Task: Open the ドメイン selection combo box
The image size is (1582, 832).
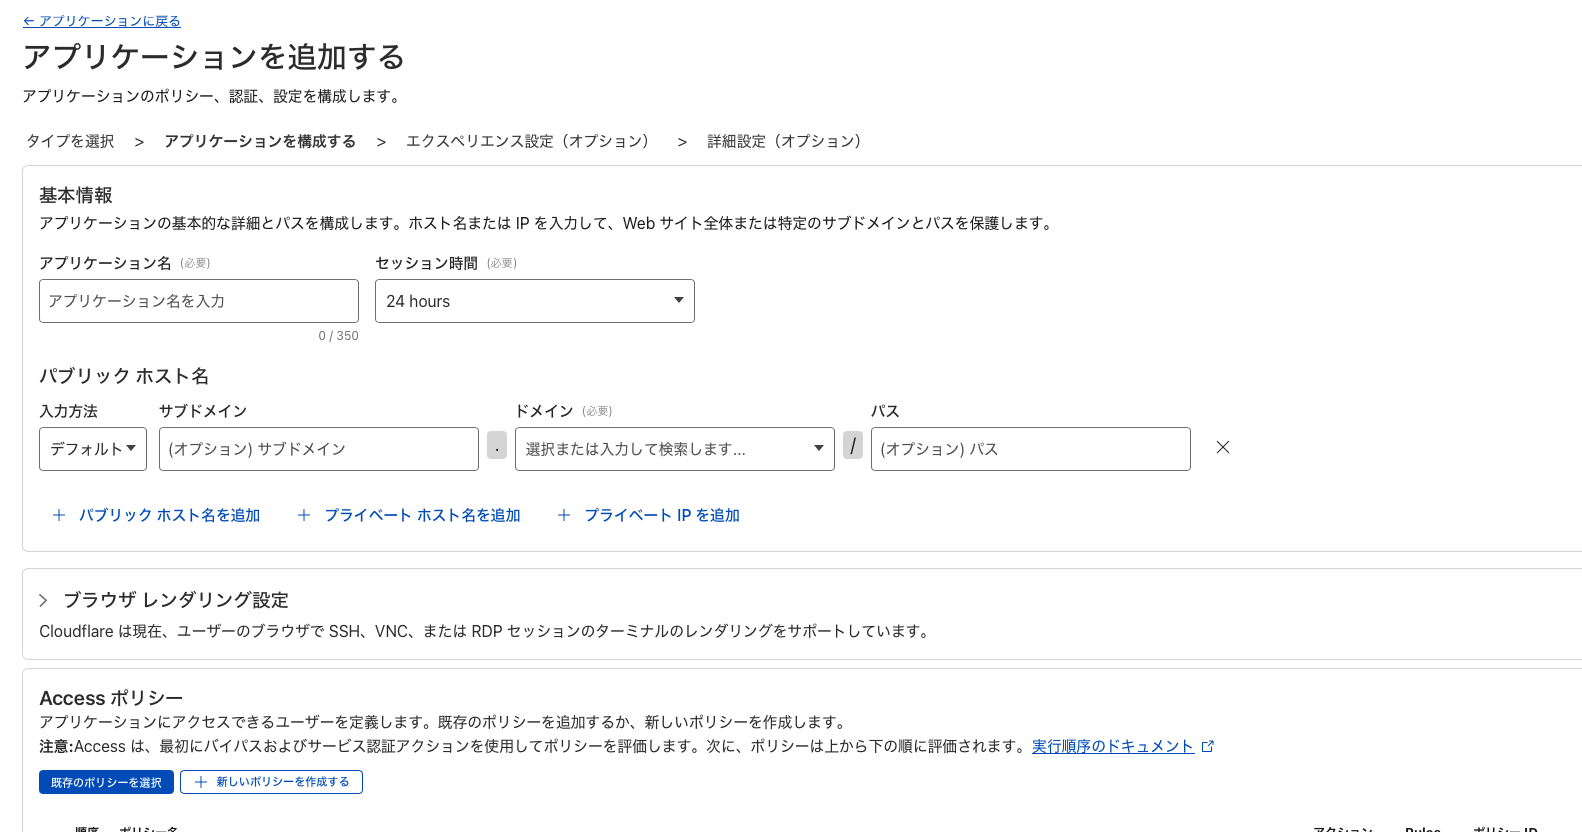Action: point(675,449)
